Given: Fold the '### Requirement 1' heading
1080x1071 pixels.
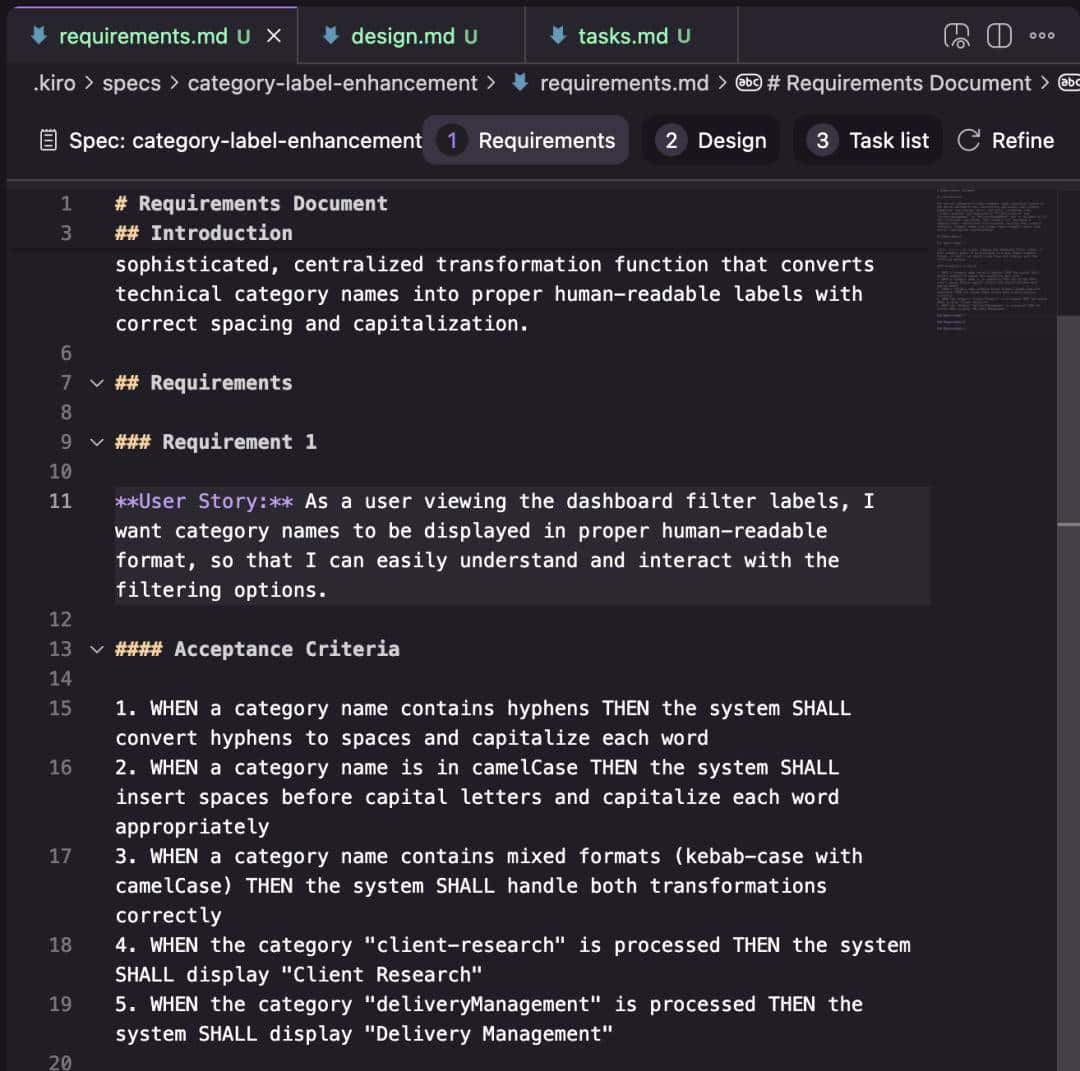Looking at the screenshot, I should point(97,442).
